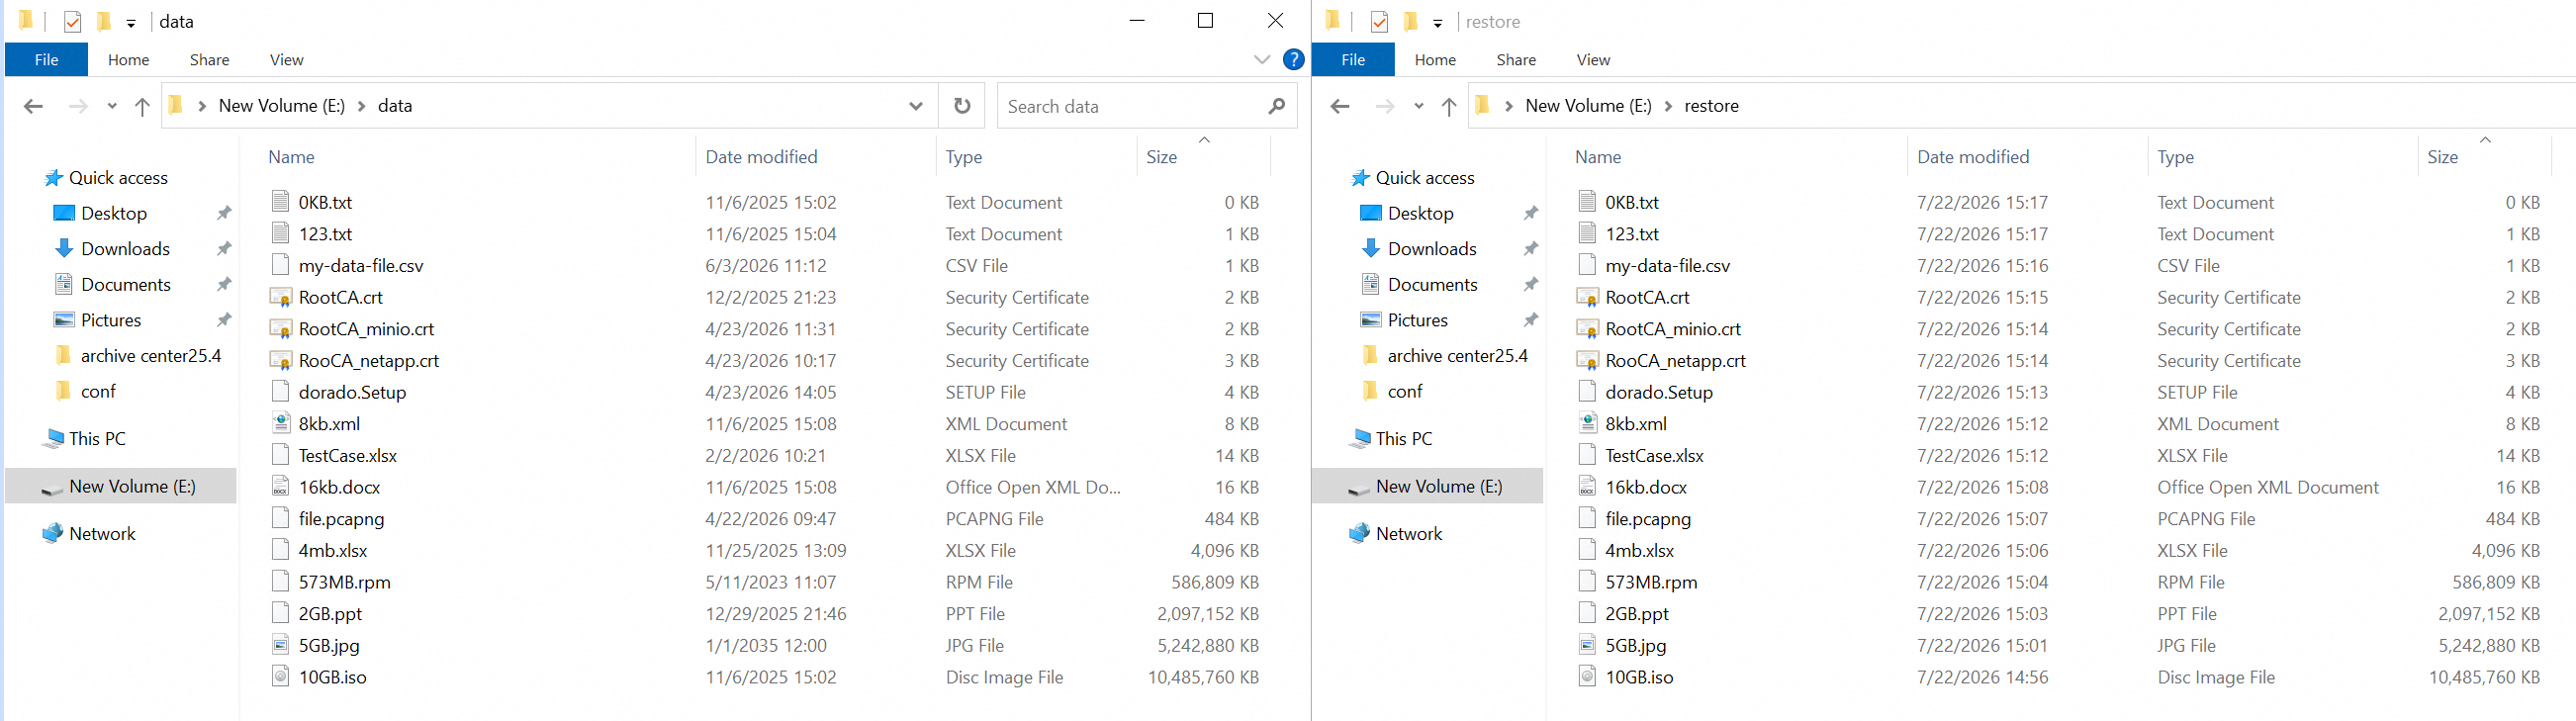The width and height of the screenshot is (2576, 721).
Task: Click the help question mark icon in data window
Action: click(x=1293, y=60)
